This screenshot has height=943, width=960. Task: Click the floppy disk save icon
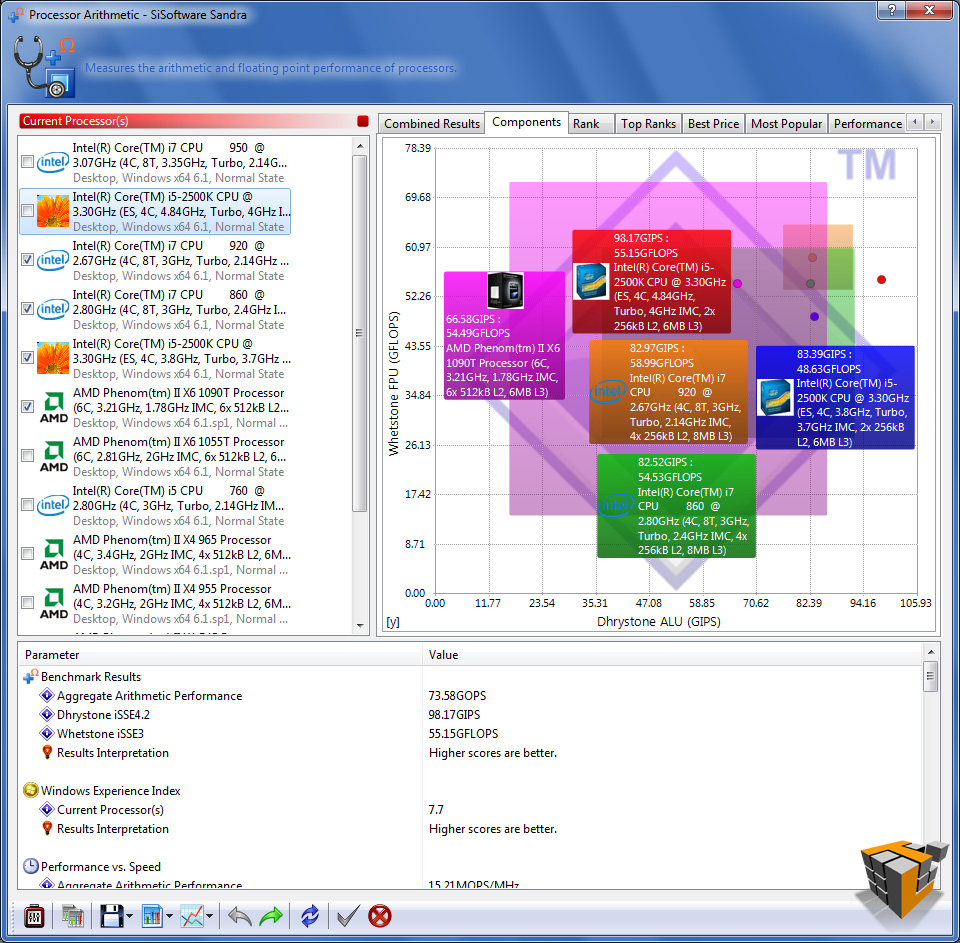111,916
